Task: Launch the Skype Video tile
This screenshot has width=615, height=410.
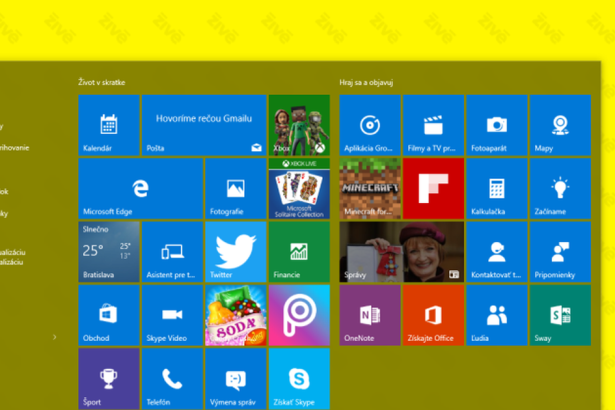Action: click(172, 315)
